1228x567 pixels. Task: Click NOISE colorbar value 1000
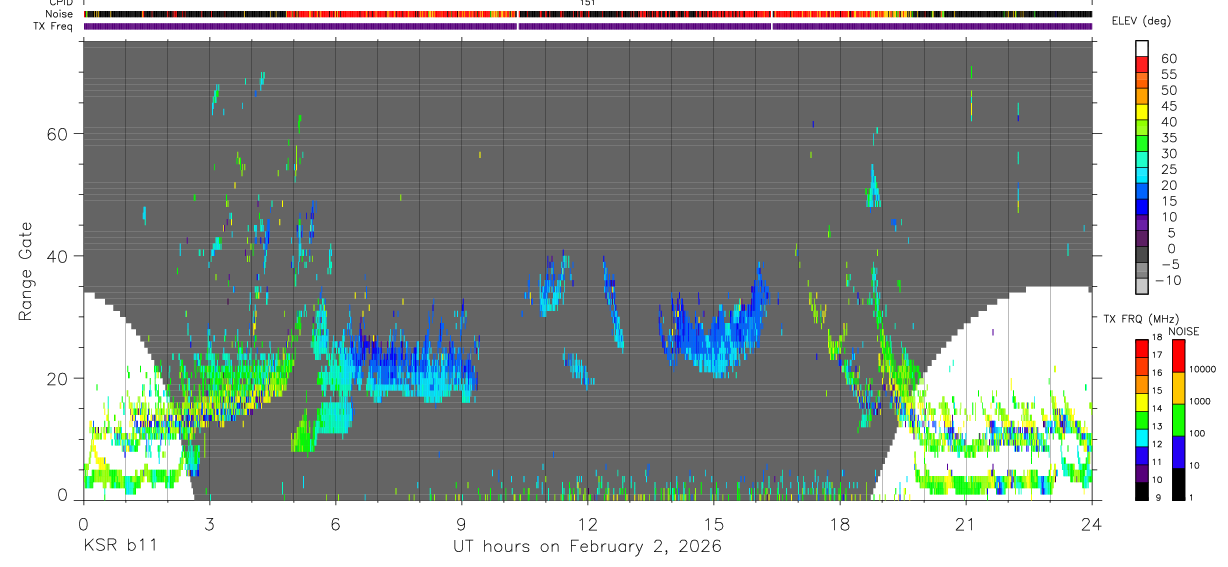(x=1200, y=402)
